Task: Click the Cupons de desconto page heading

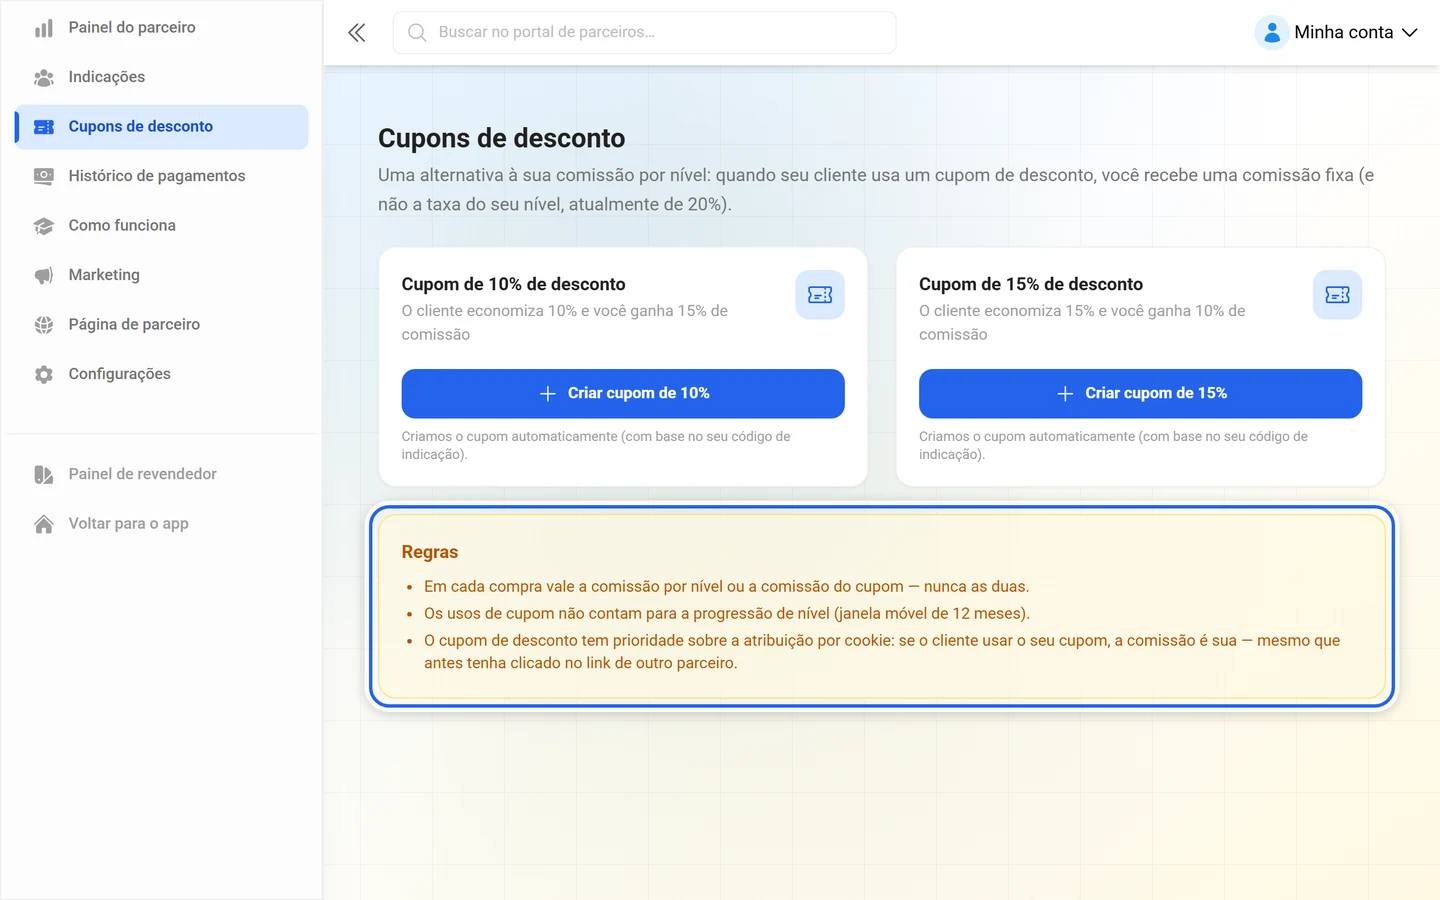Action: pos(501,138)
